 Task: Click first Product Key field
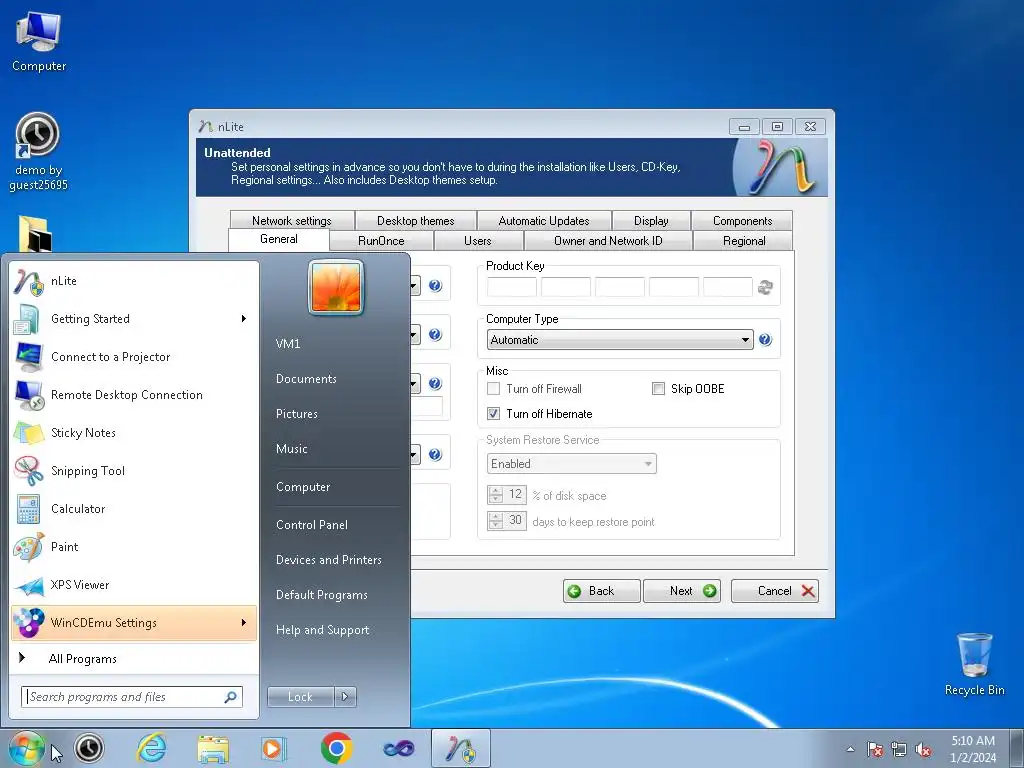coord(511,287)
